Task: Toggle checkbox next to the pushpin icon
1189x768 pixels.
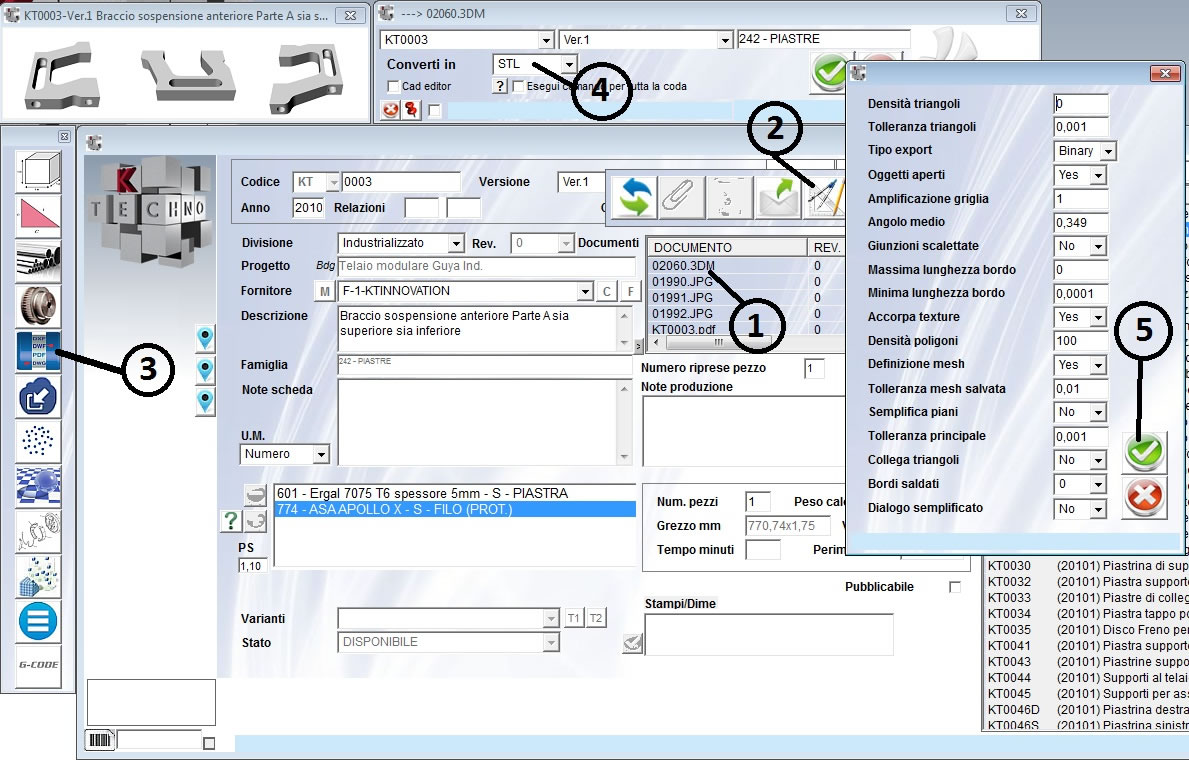Action: (435, 111)
